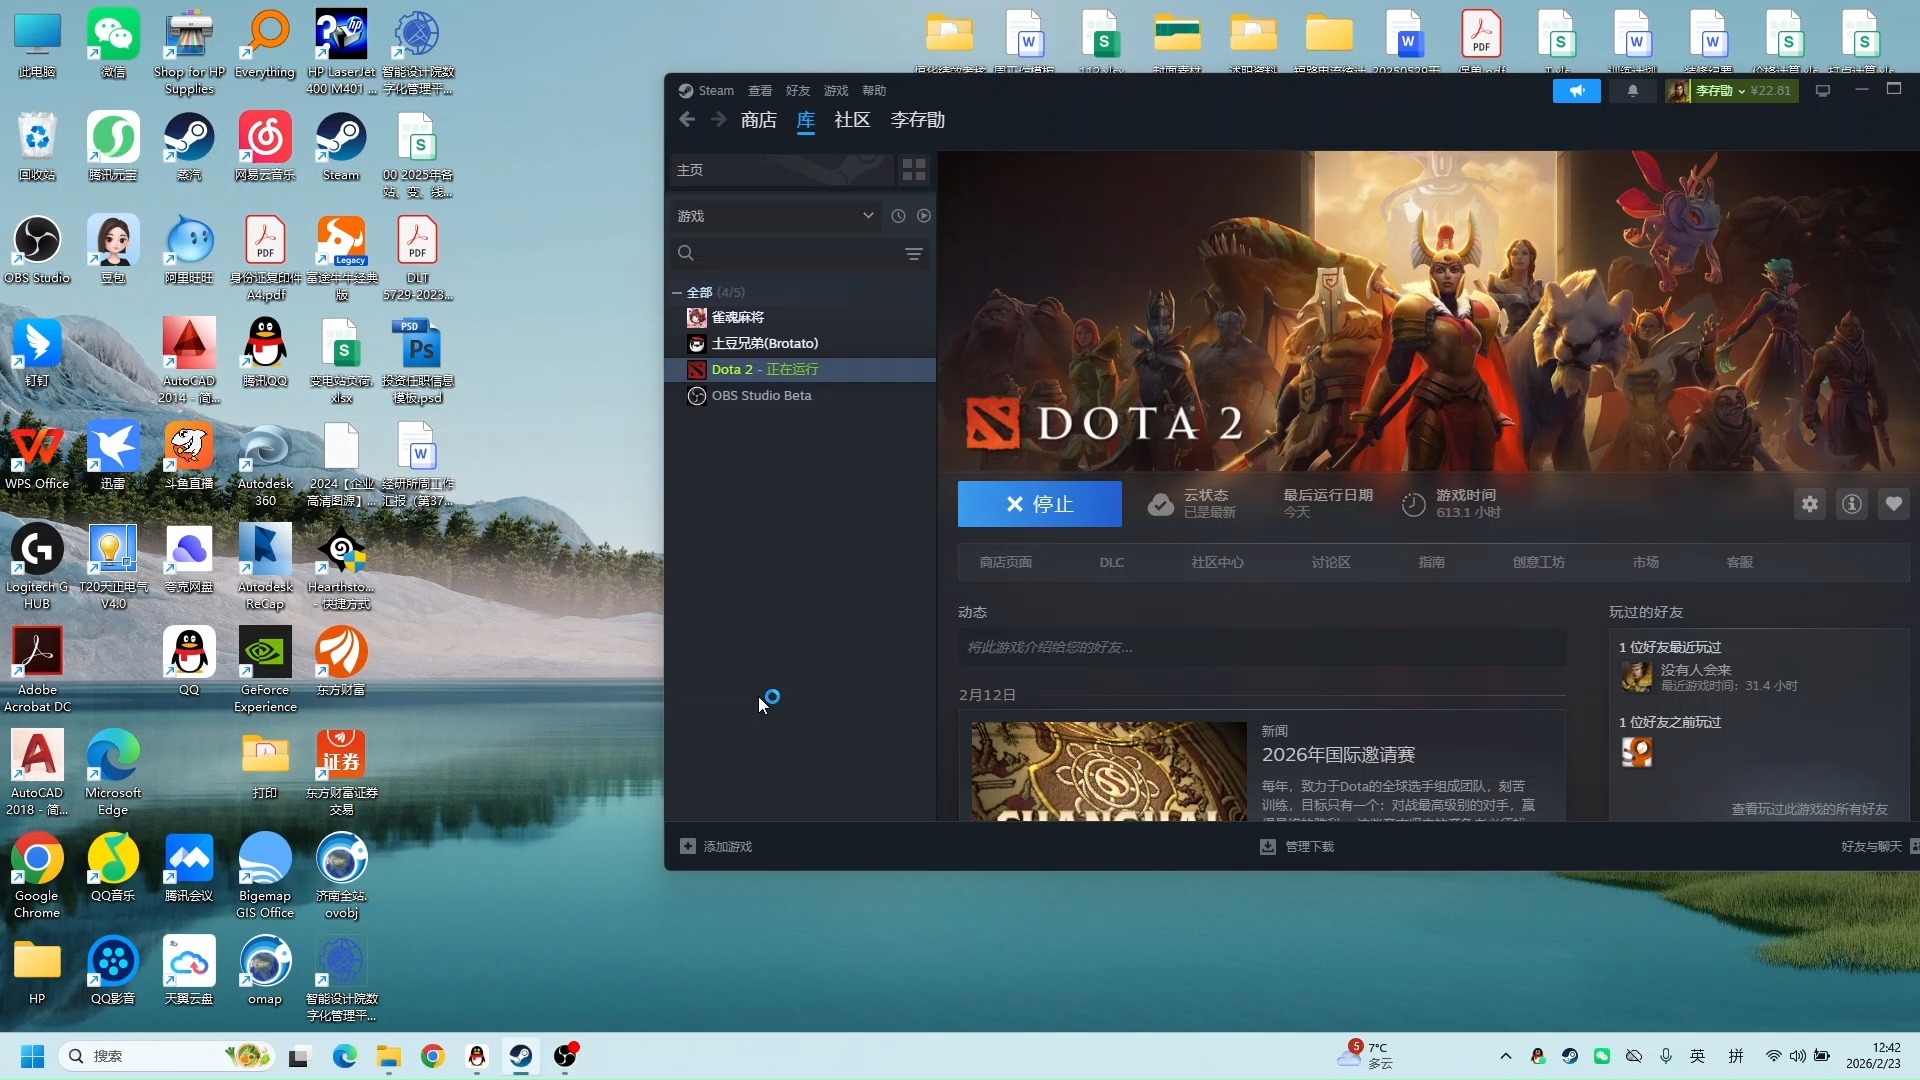The height and width of the screenshot is (1080, 1920).
Task: Open Steam notifications bell
Action: (1633, 91)
